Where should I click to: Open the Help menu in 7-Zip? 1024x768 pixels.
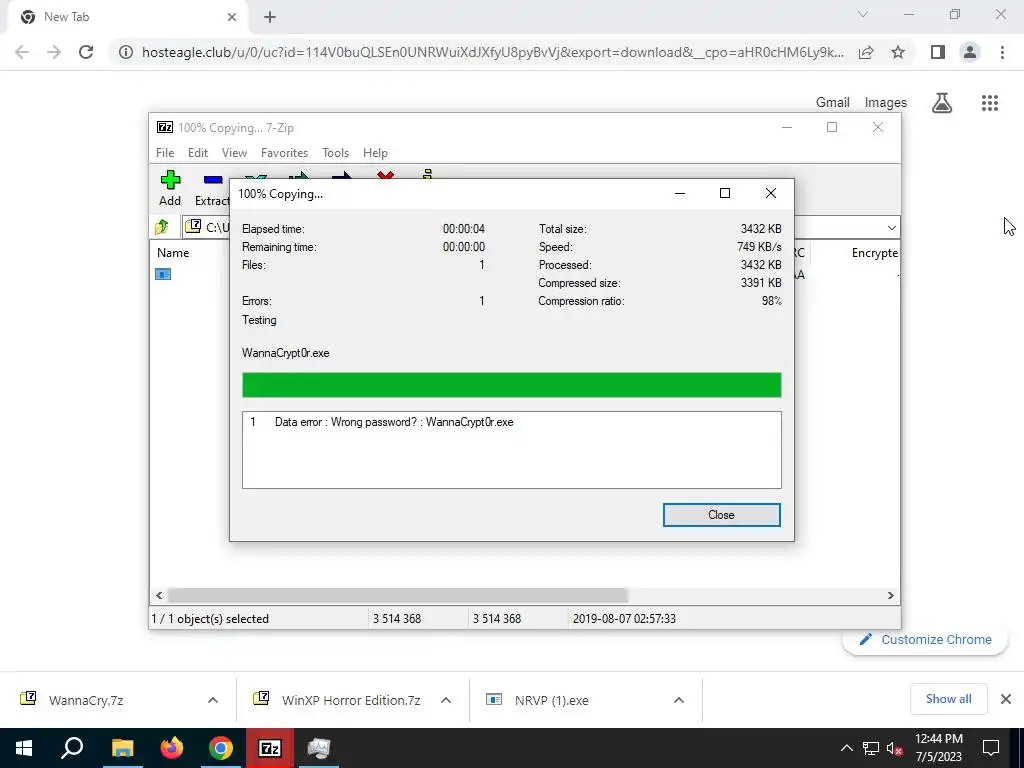click(x=375, y=153)
